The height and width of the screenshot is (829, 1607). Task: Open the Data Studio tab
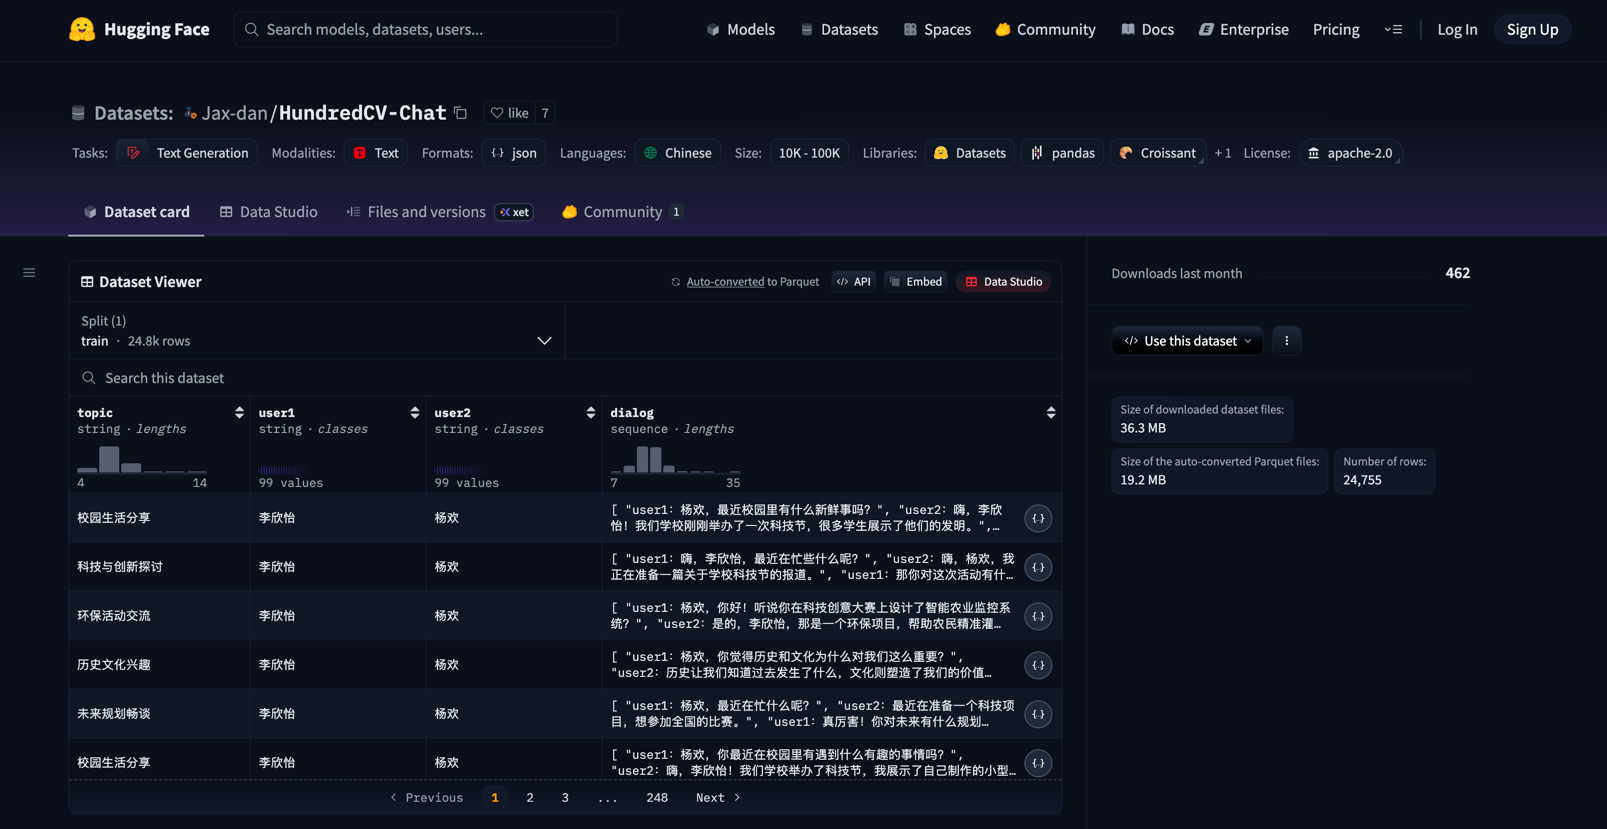pos(268,212)
